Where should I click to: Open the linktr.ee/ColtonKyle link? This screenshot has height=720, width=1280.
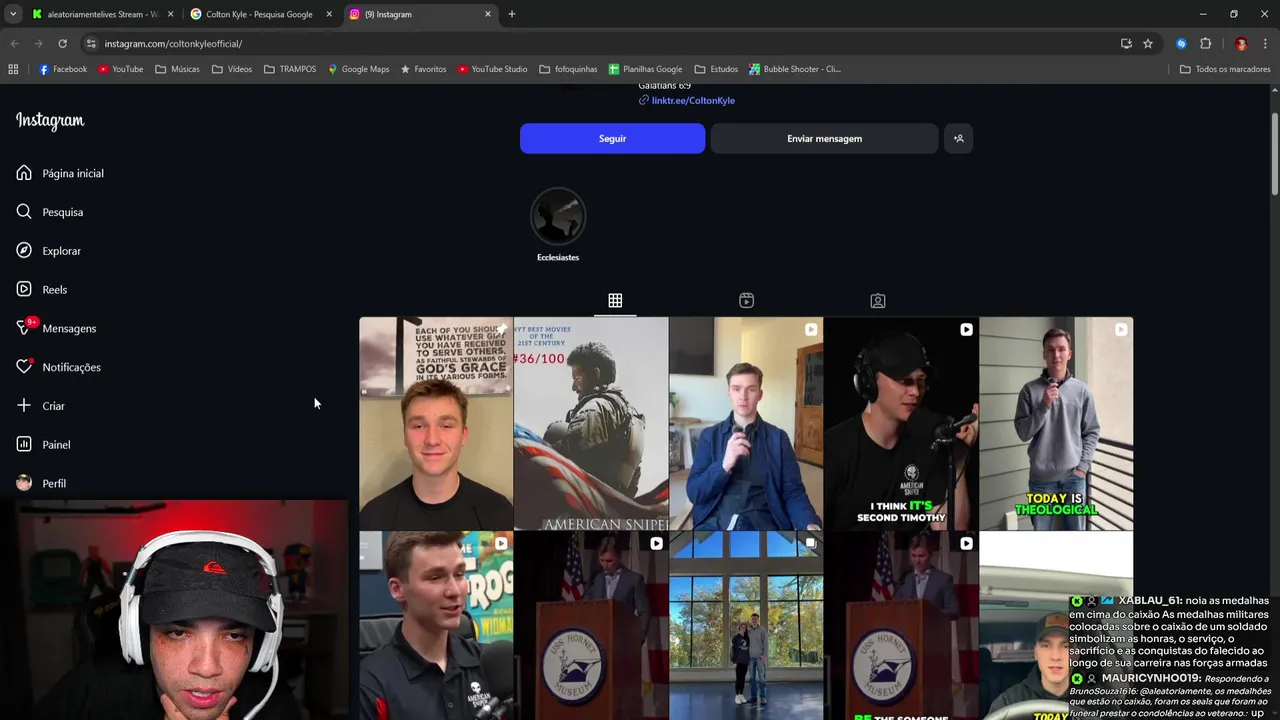[x=693, y=101]
